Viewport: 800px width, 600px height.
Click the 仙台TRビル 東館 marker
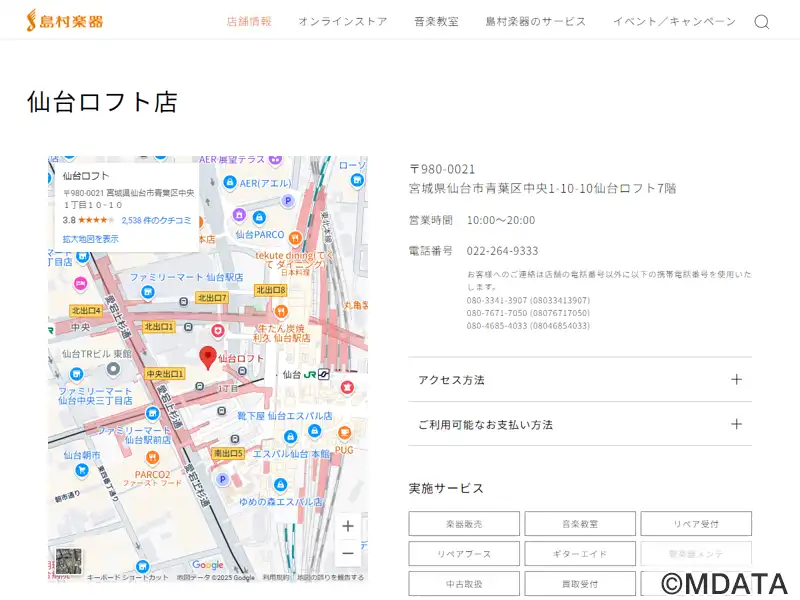(113, 368)
